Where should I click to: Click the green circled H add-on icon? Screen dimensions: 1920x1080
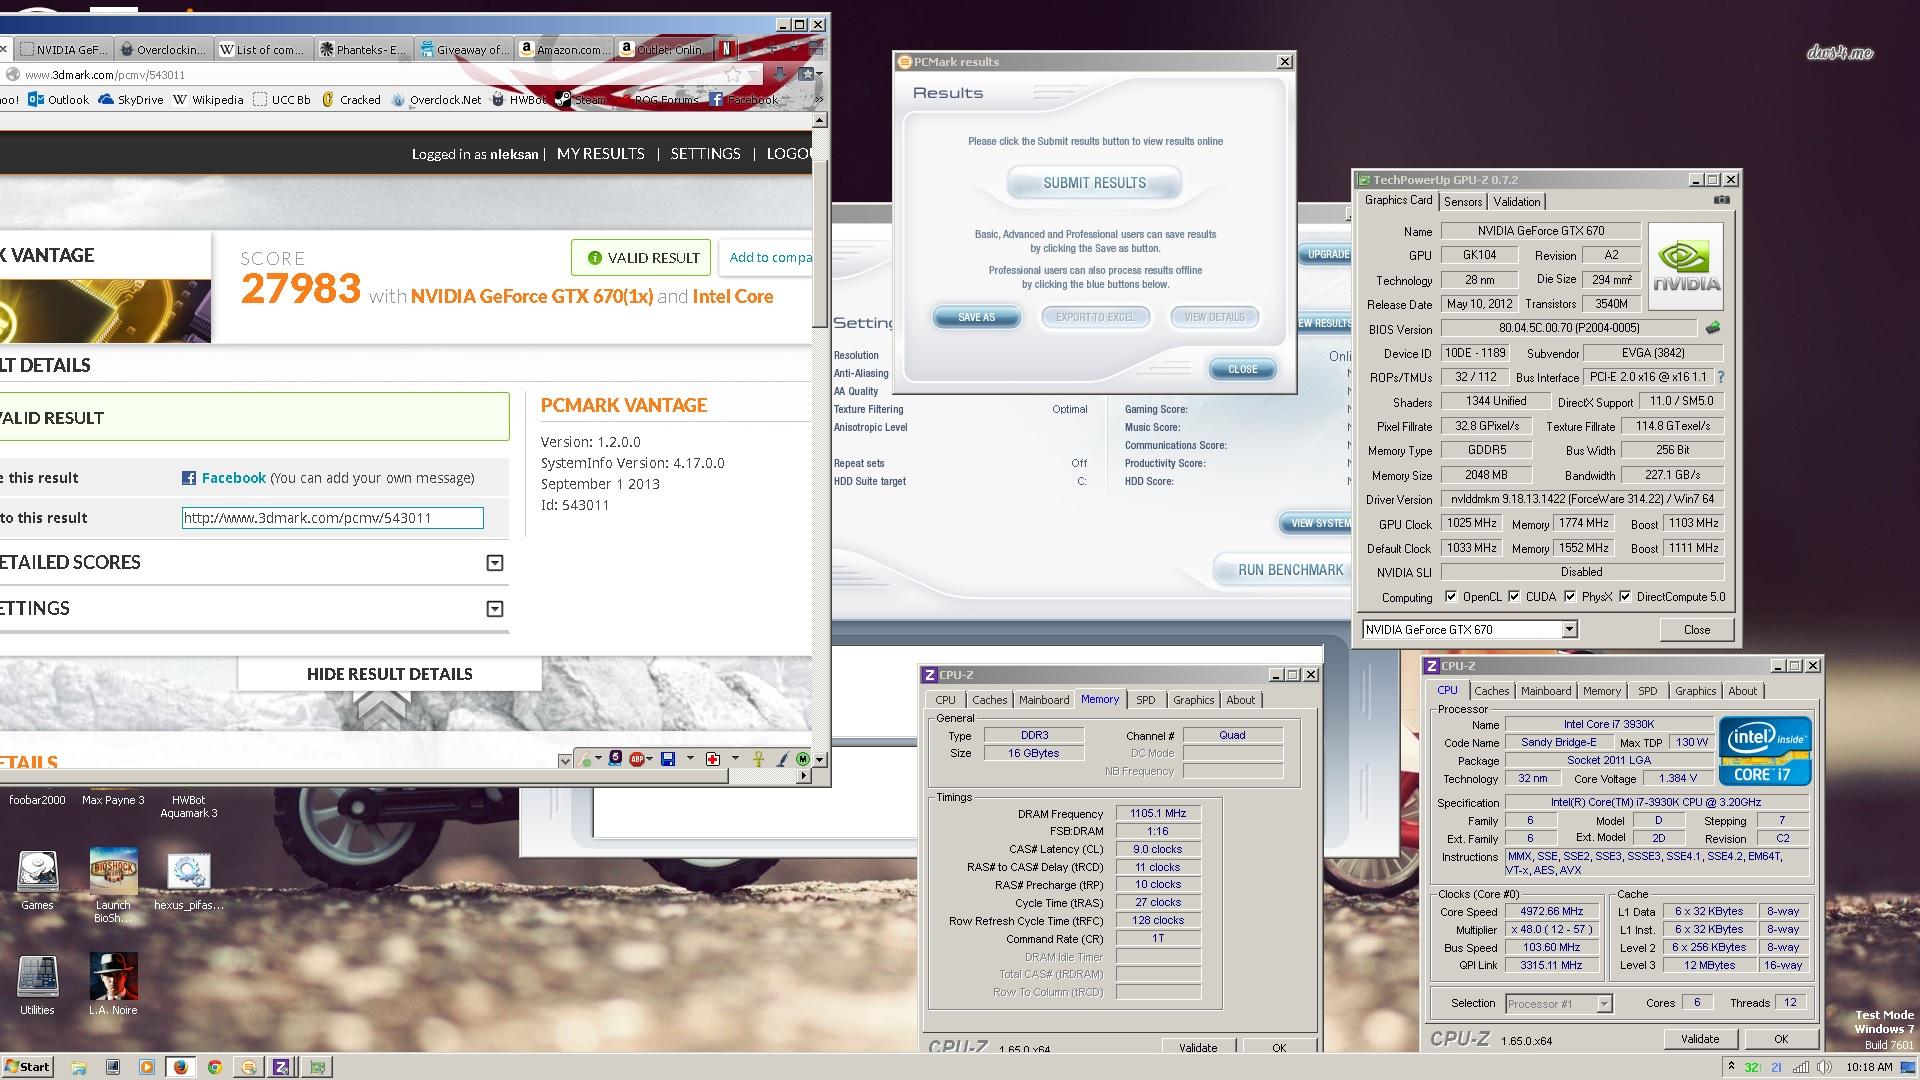[802, 759]
